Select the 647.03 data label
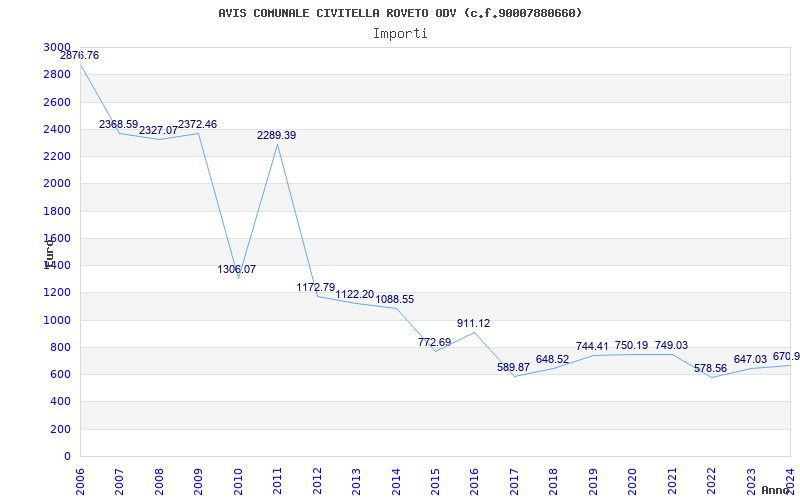Image resolution: width=800 pixels, height=500 pixels. pos(751,359)
